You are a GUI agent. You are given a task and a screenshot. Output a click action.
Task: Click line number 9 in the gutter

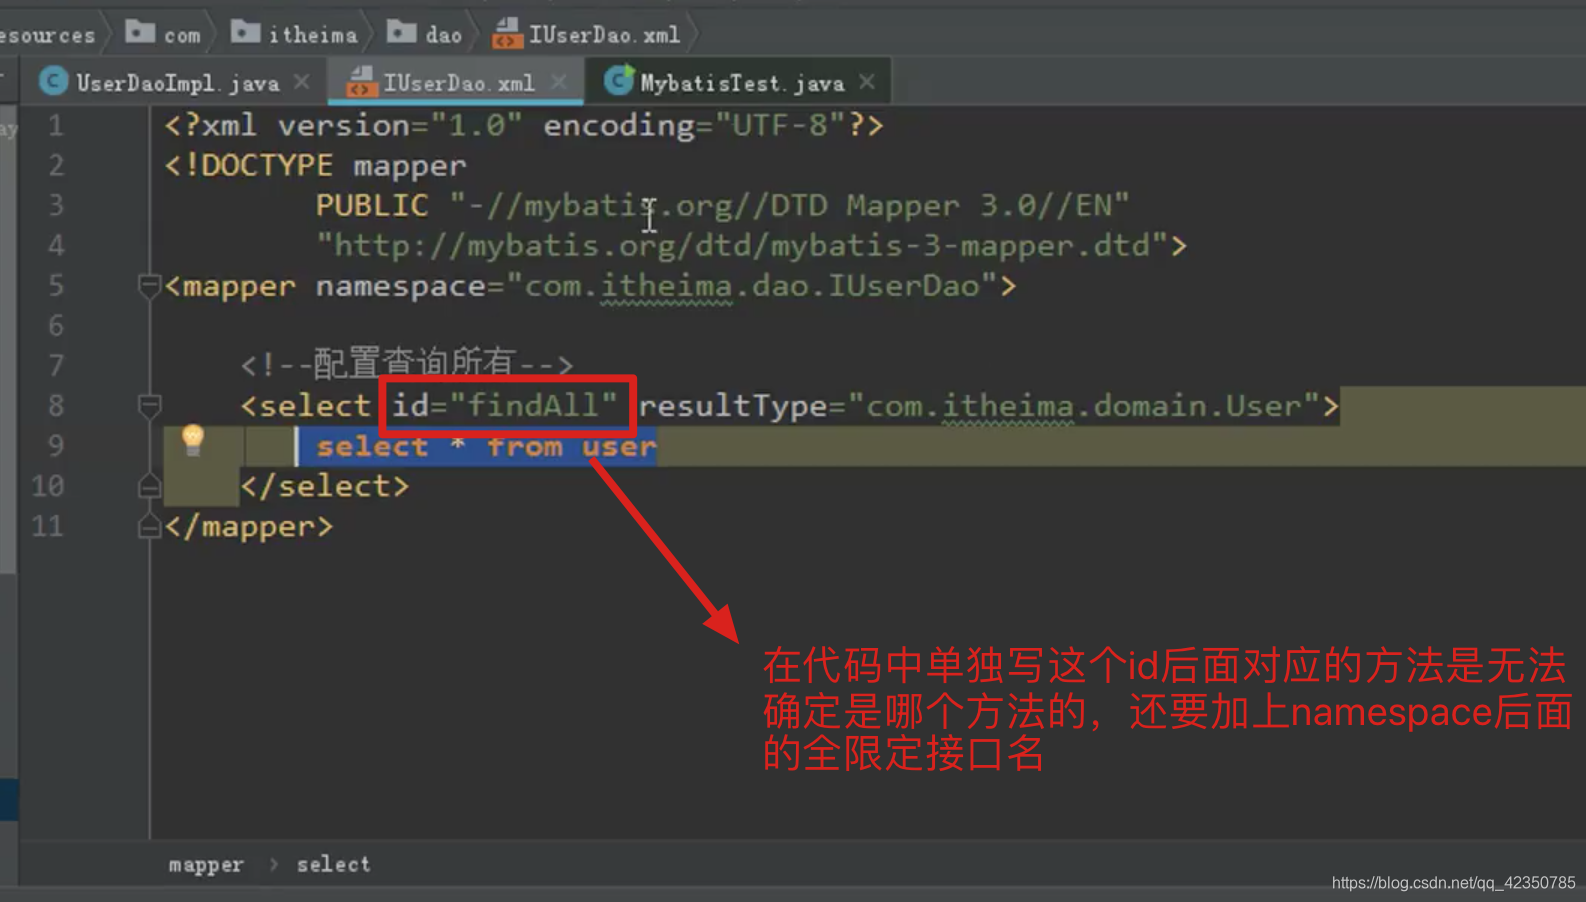click(x=56, y=446)
